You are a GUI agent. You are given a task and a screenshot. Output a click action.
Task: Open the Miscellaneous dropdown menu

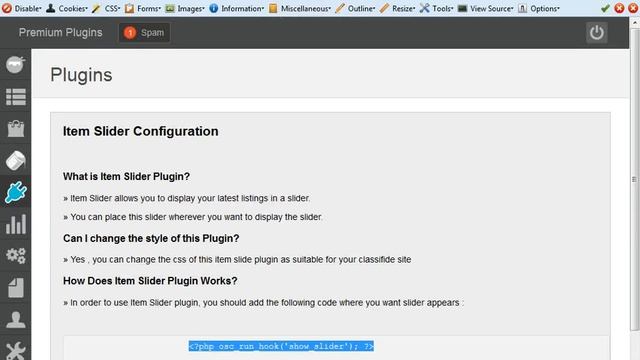click(300, 8)
